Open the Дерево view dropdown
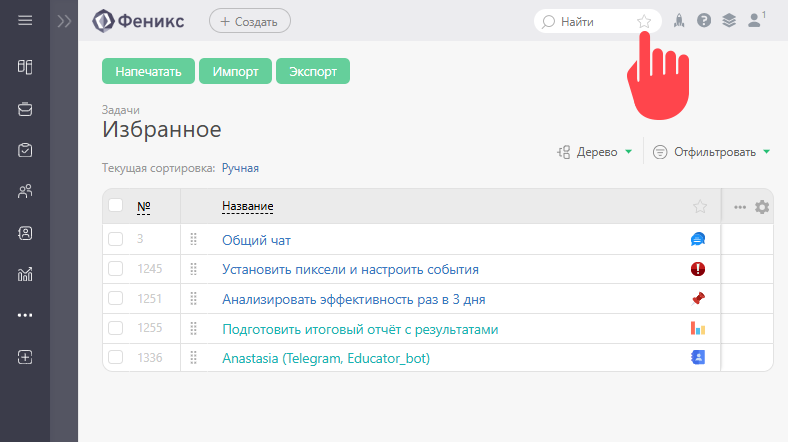The image size is (788, 442). click(595, 152)
